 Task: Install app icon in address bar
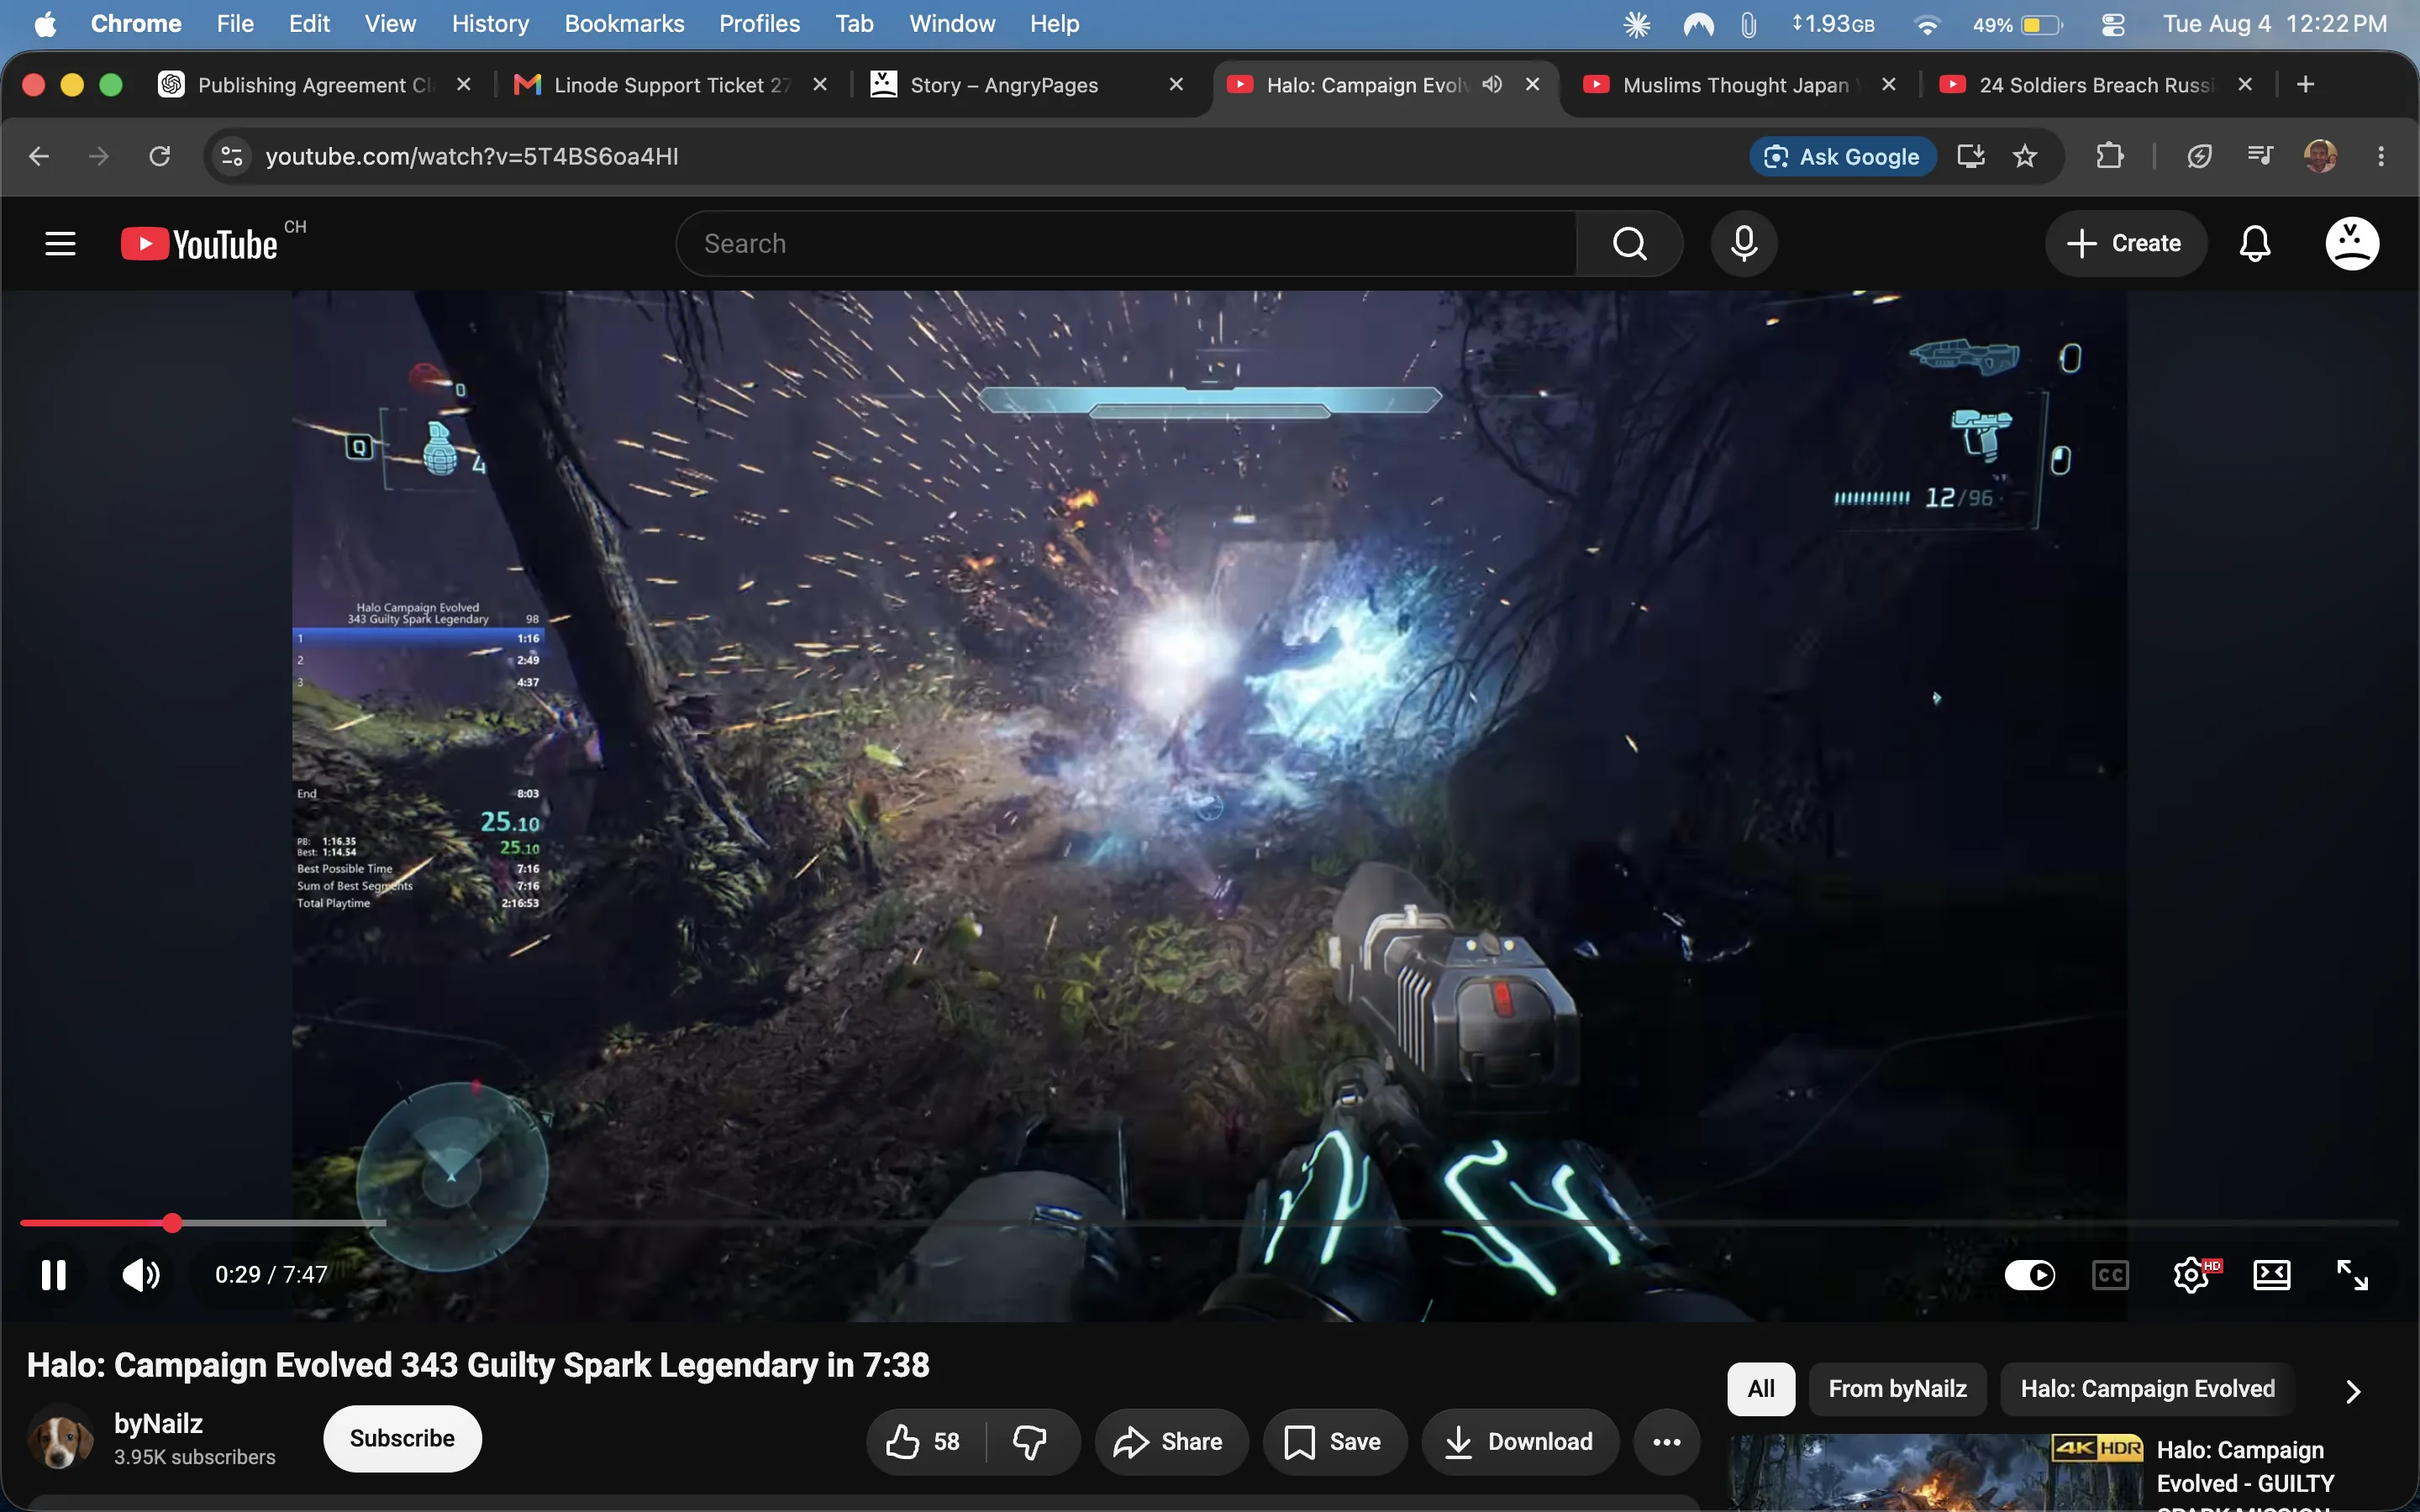pyautogui.click(x=1970, y=156)
